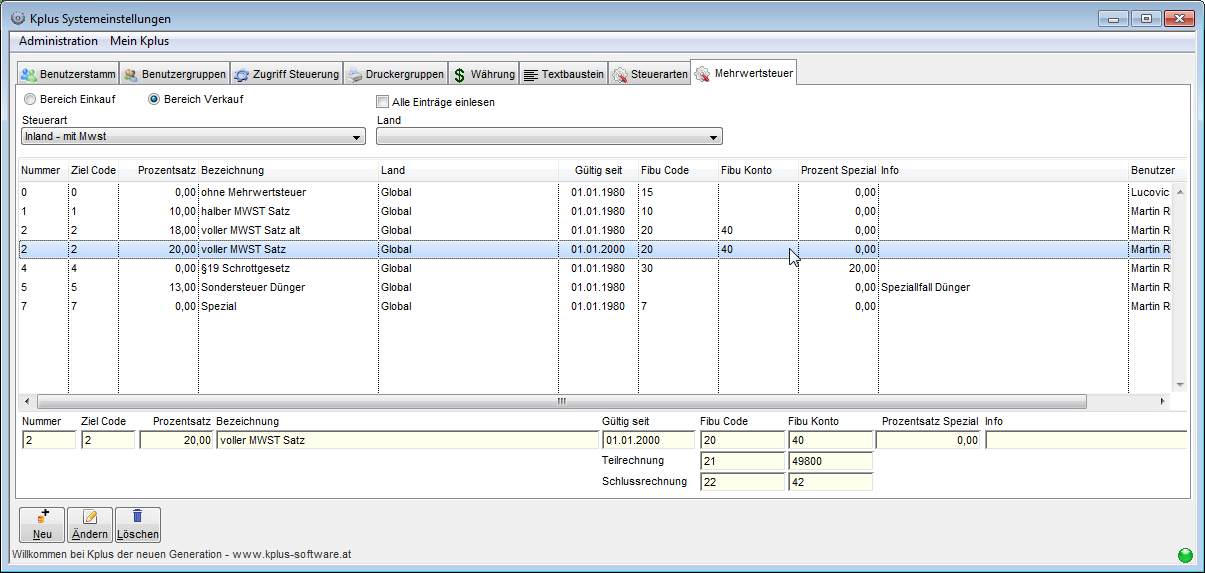Click the green status indicator light
The height and width of the screenshot is (573, 1205).
point(1185,555)
